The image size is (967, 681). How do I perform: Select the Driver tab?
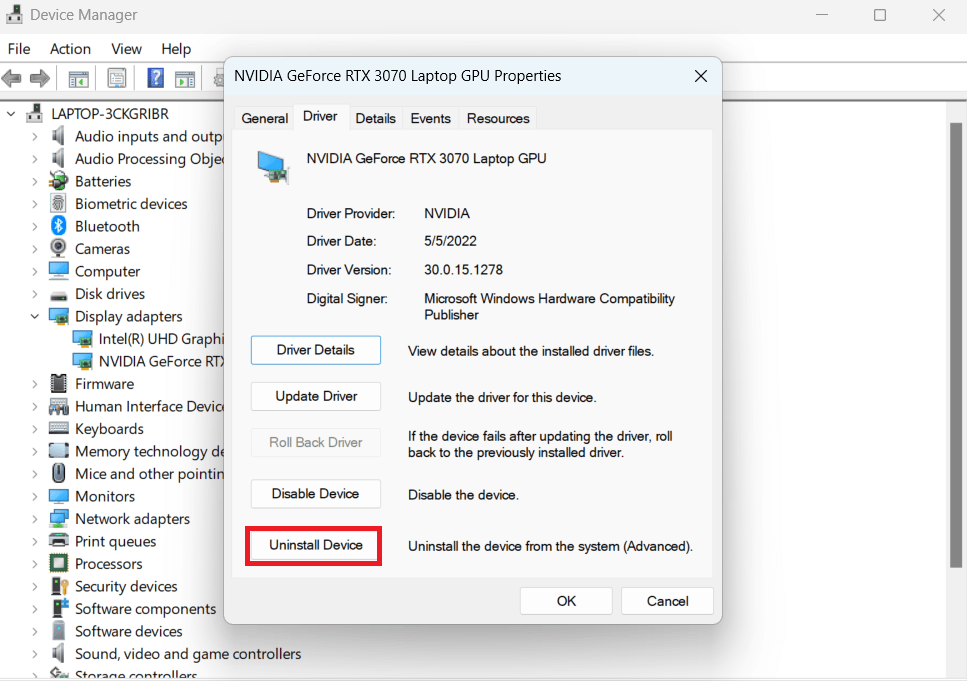[x=320, y=117]
